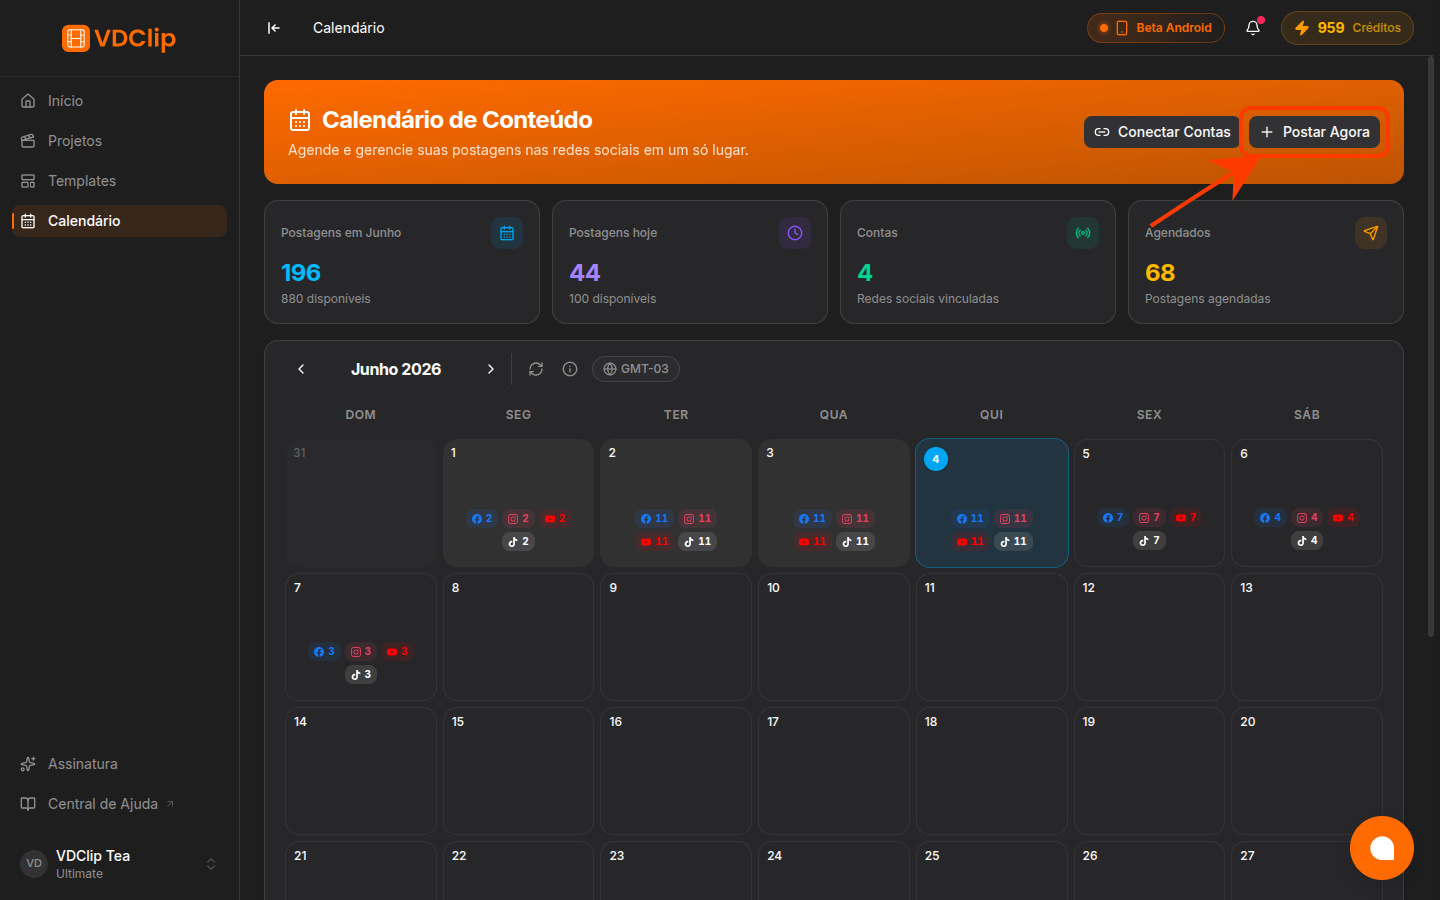Viewport: 1440px width, 900px height.
Task: Go to previous month chevron
Action: point(301,369)
